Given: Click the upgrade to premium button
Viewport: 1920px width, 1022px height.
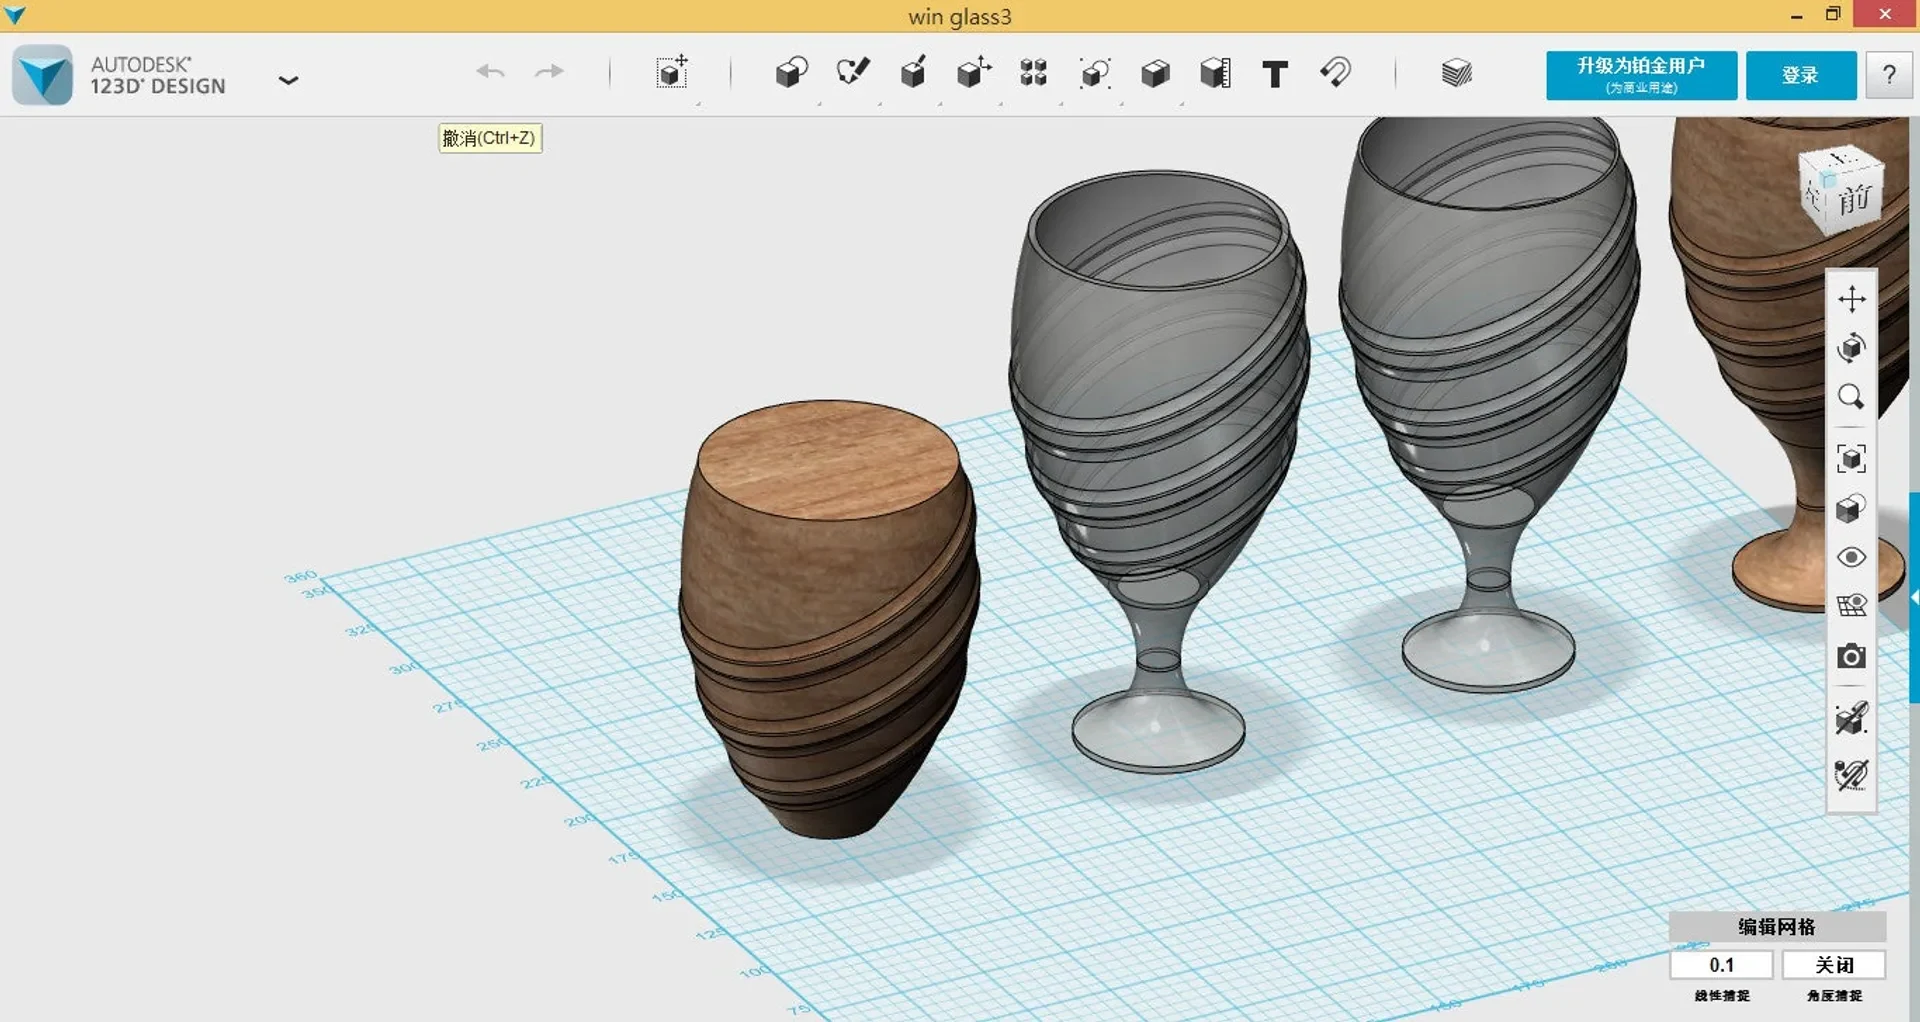Looking at the screenshot, I should [1641, 75].
